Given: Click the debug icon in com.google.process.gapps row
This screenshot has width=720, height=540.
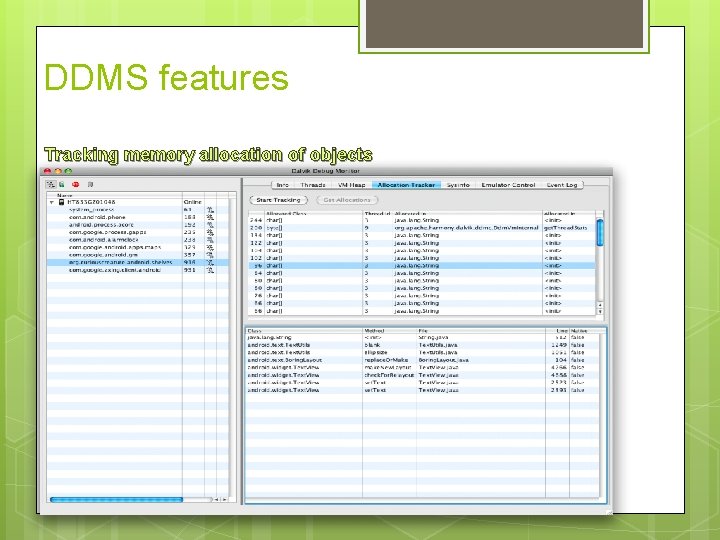Looking at the screenshot, I should coord(210,232).
